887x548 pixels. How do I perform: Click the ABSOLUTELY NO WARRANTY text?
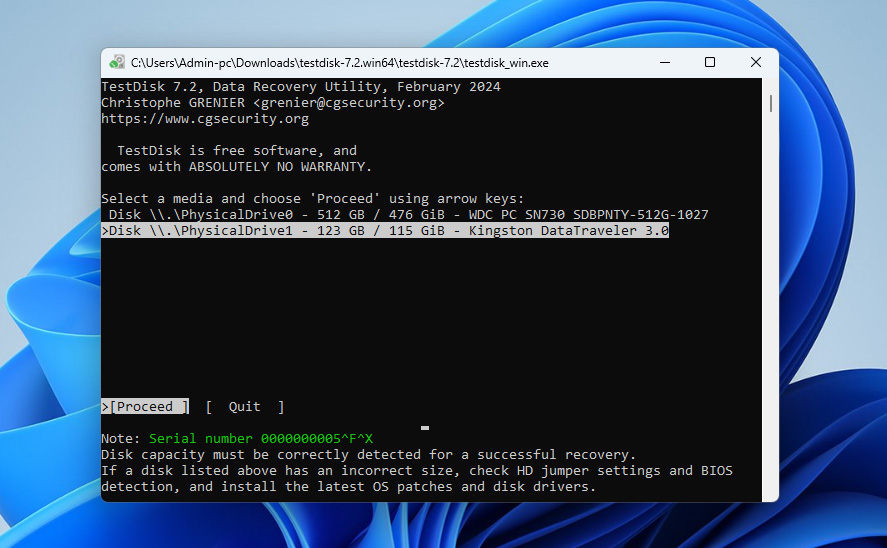pyautogui.click(x=278, y=167)
